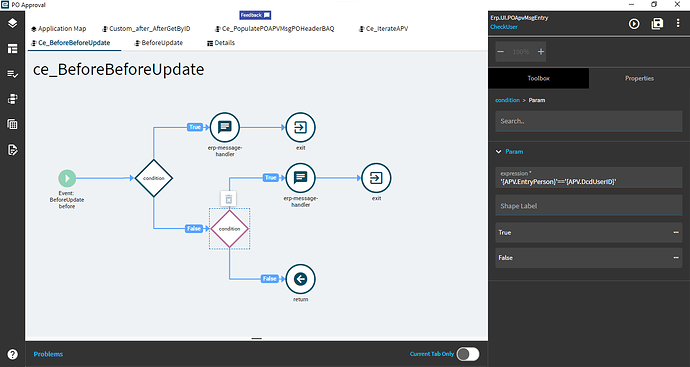This screenshot has width=690, height=367.
Task: Click the Search input in Toolbox
Action: (589, 121)
